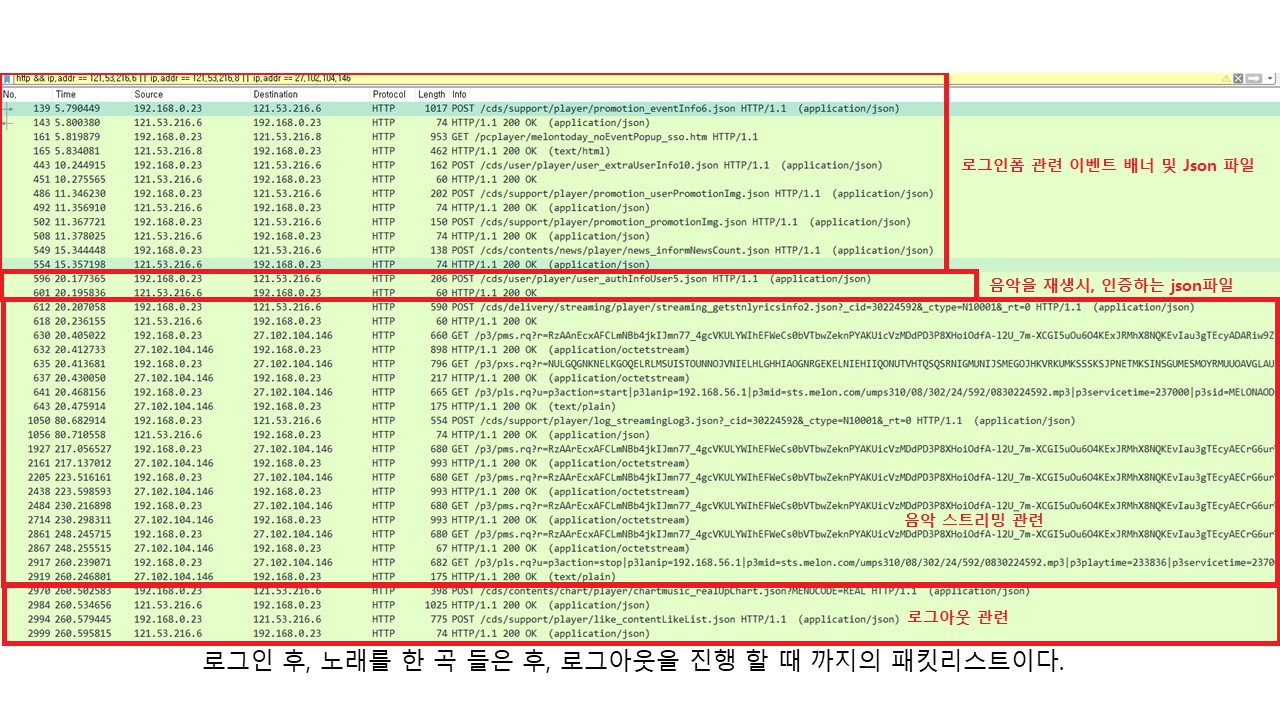Select packet 549 POST news_informNewsCount.json

640,251
